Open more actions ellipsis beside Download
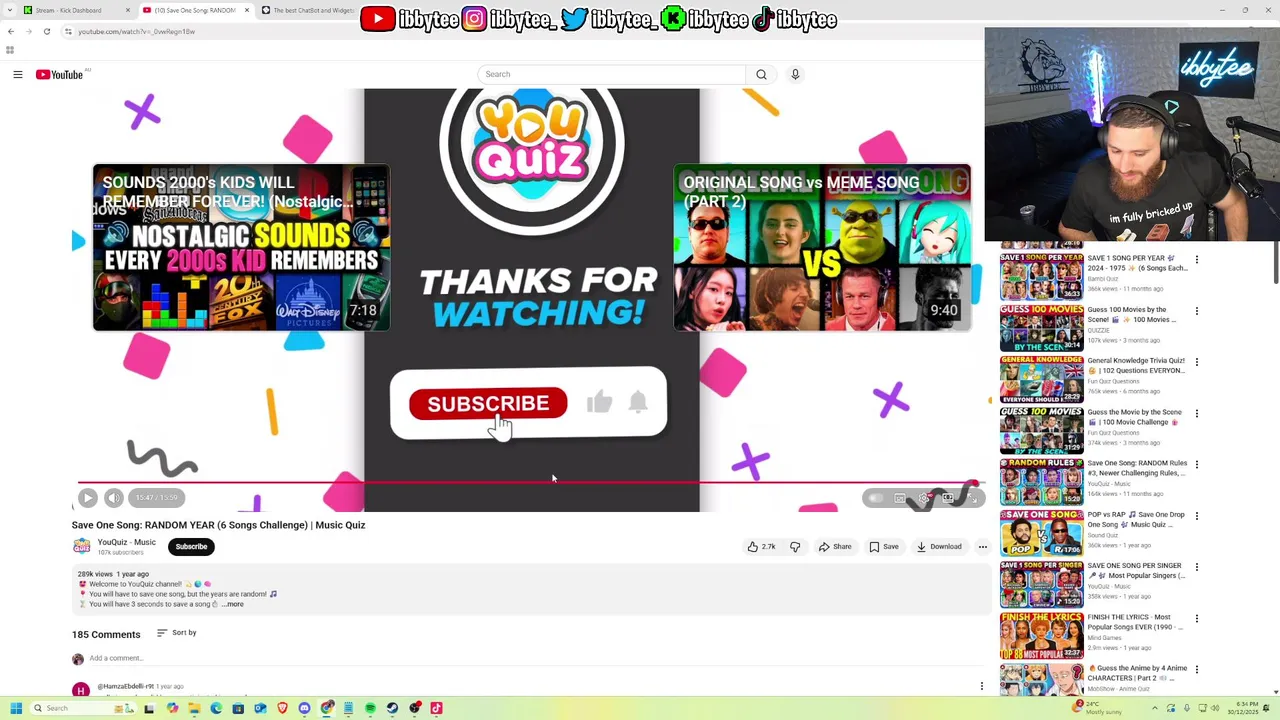This screenshot has width=1280, height=720. 983,547
